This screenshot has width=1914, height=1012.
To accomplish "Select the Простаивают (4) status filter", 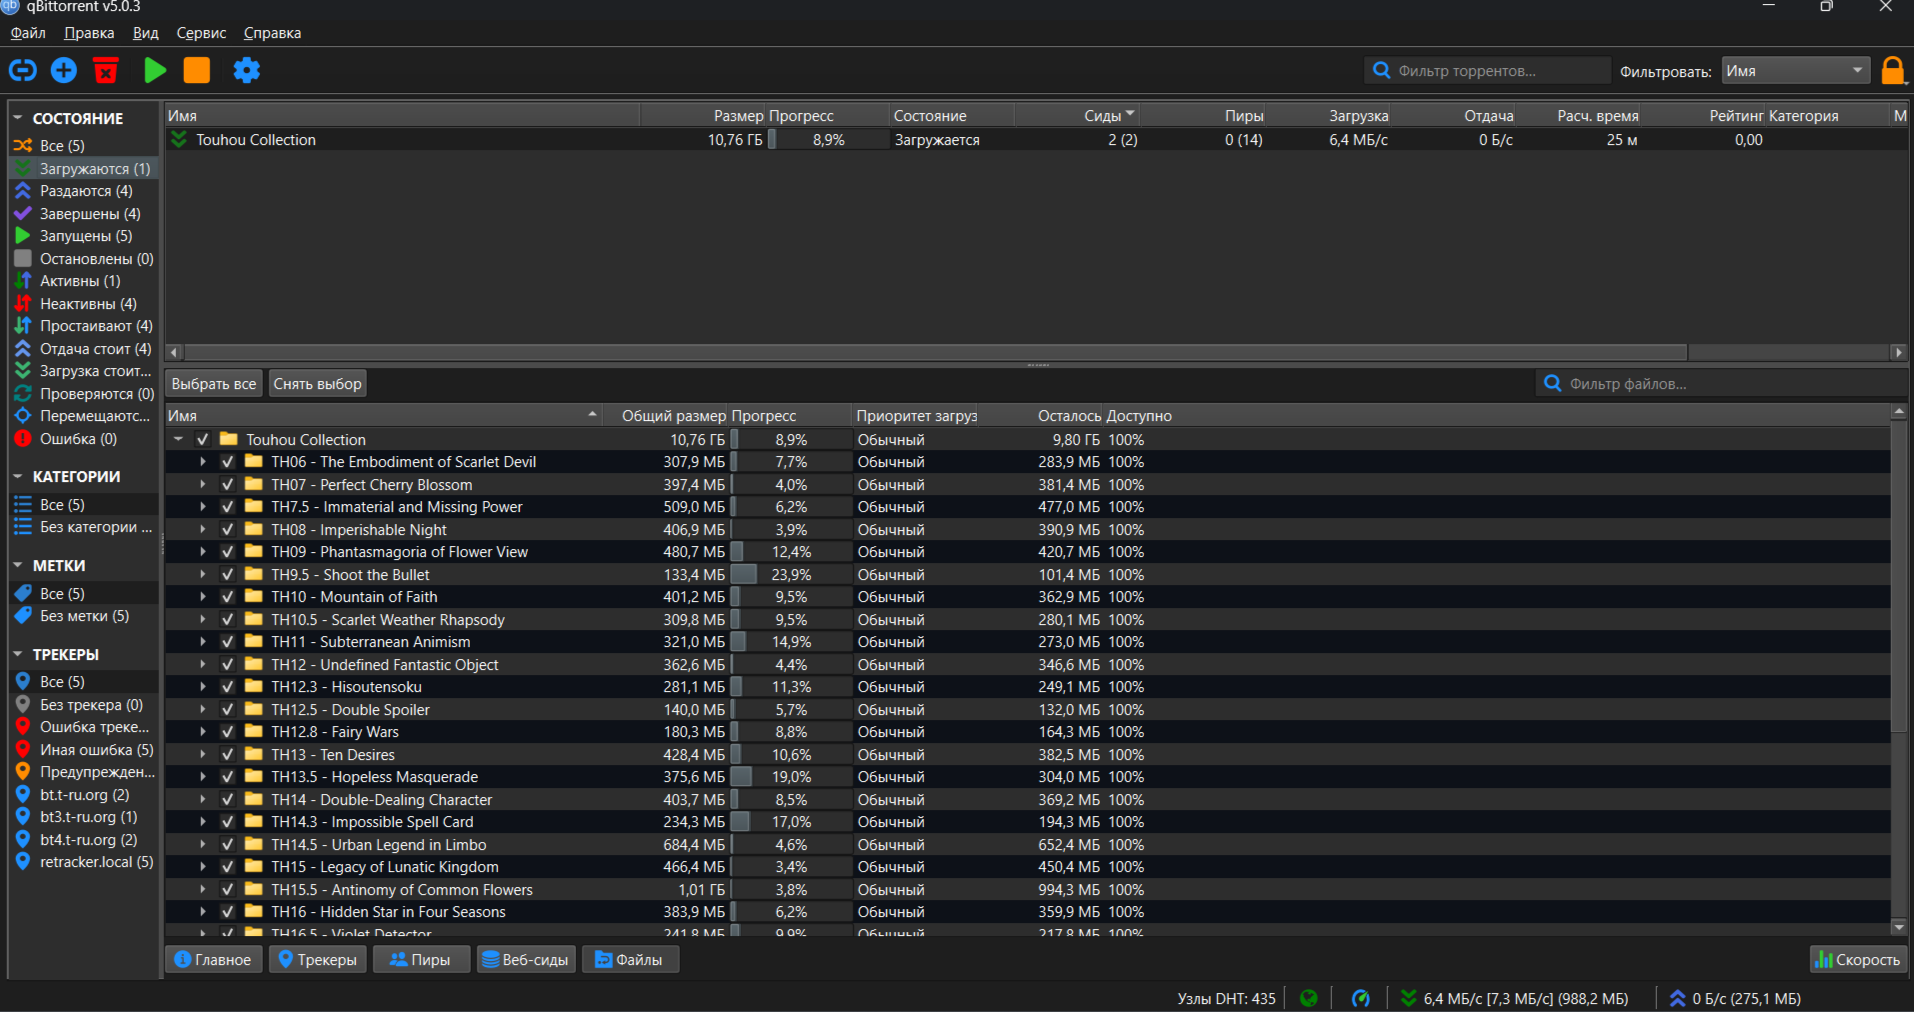I will [x=84, y=326].
